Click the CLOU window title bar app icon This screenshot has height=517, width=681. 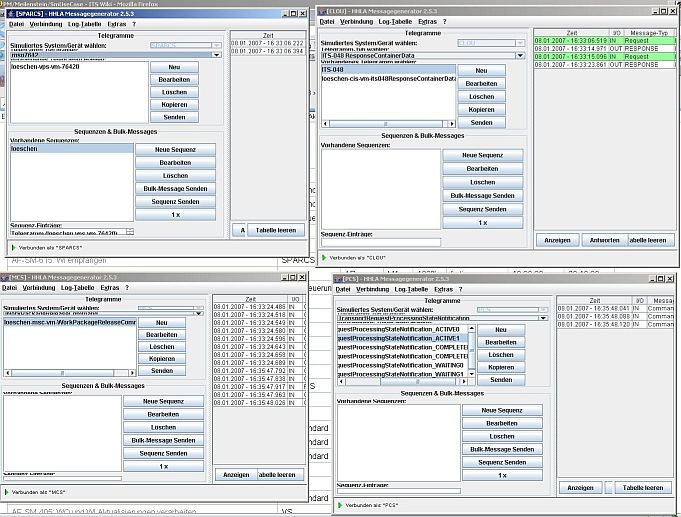[322, 10]
